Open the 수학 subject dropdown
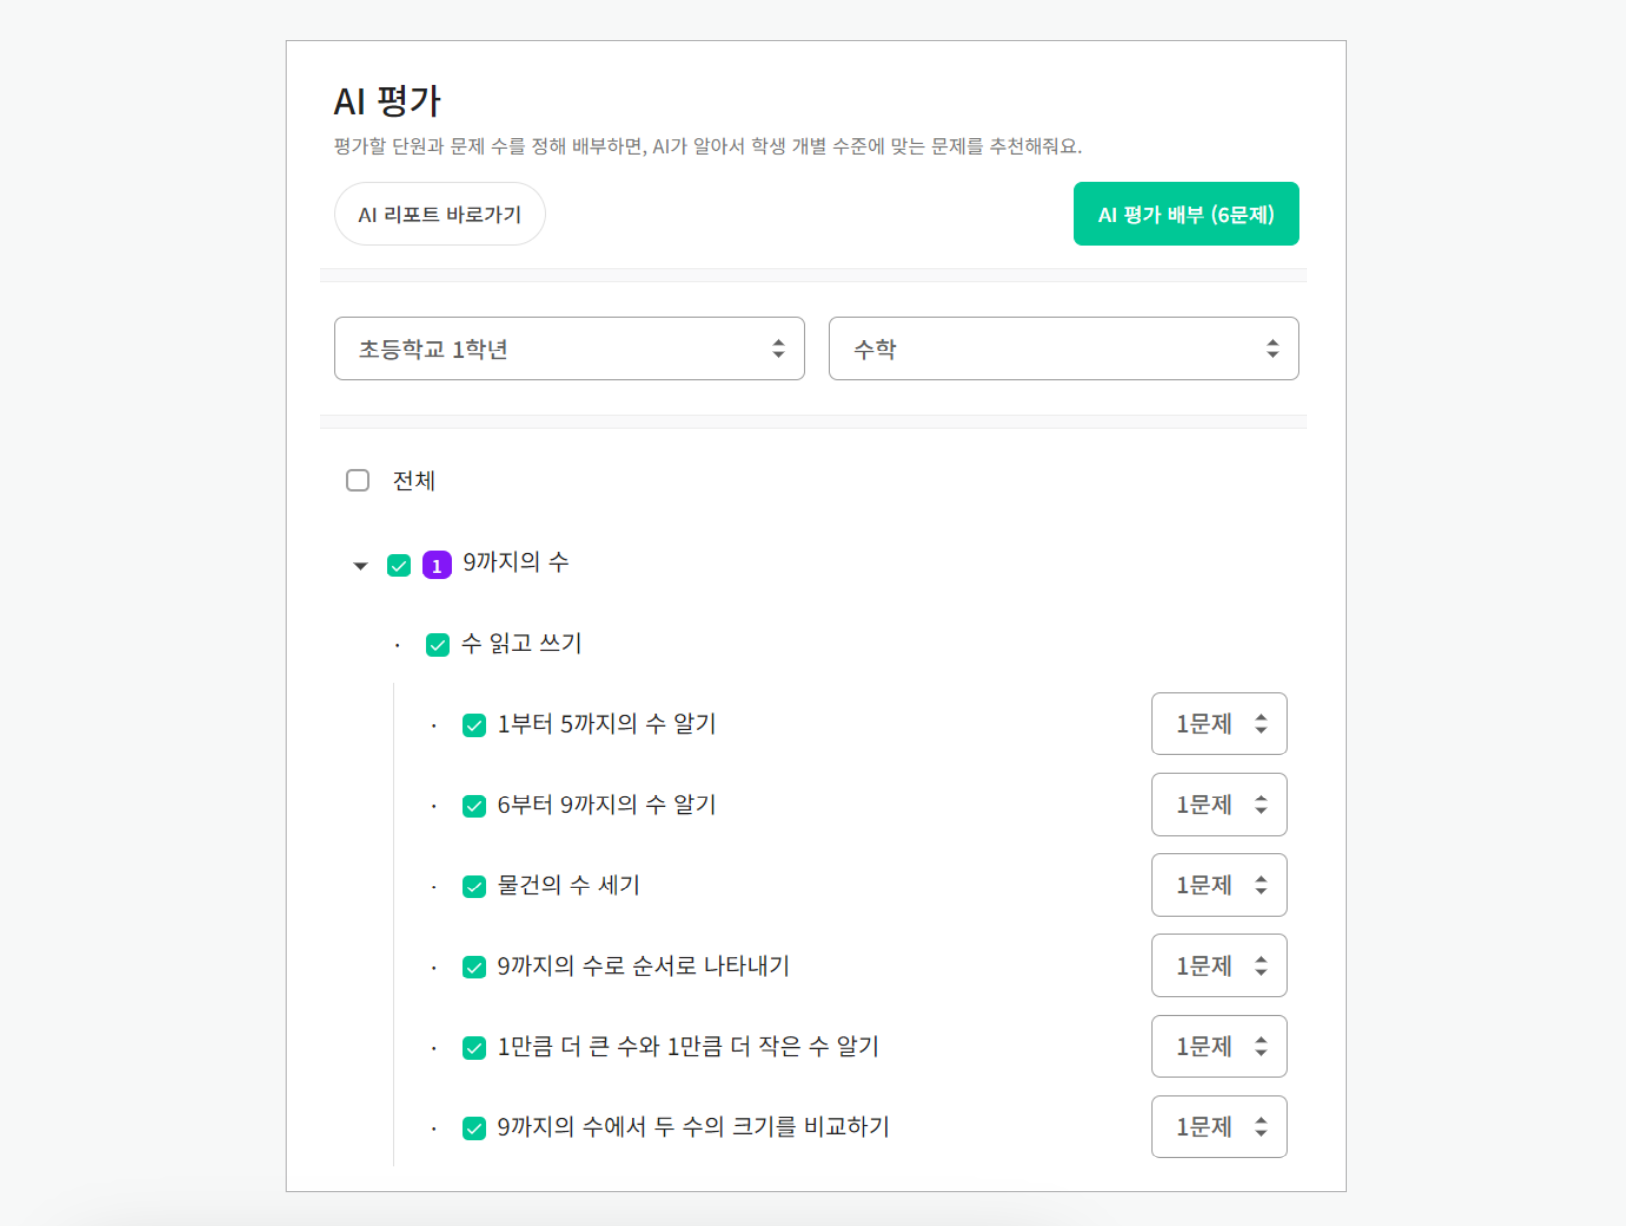1626x1226 pixels. pos(1063,349)
